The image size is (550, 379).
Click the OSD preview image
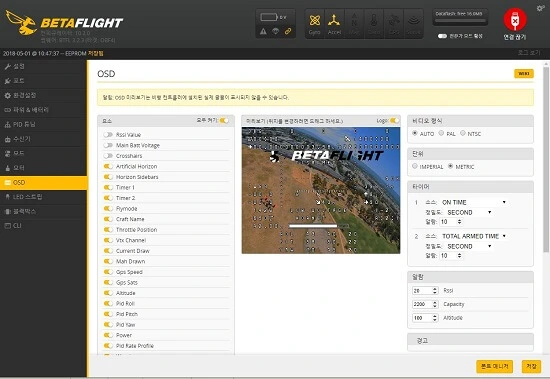click(321, 190)
